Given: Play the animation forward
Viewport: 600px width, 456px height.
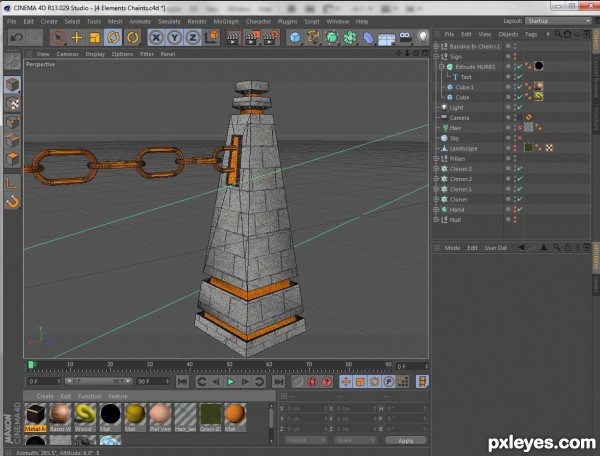Looking at the screenshot, I should pyautogui.click(x=231, y=381).
